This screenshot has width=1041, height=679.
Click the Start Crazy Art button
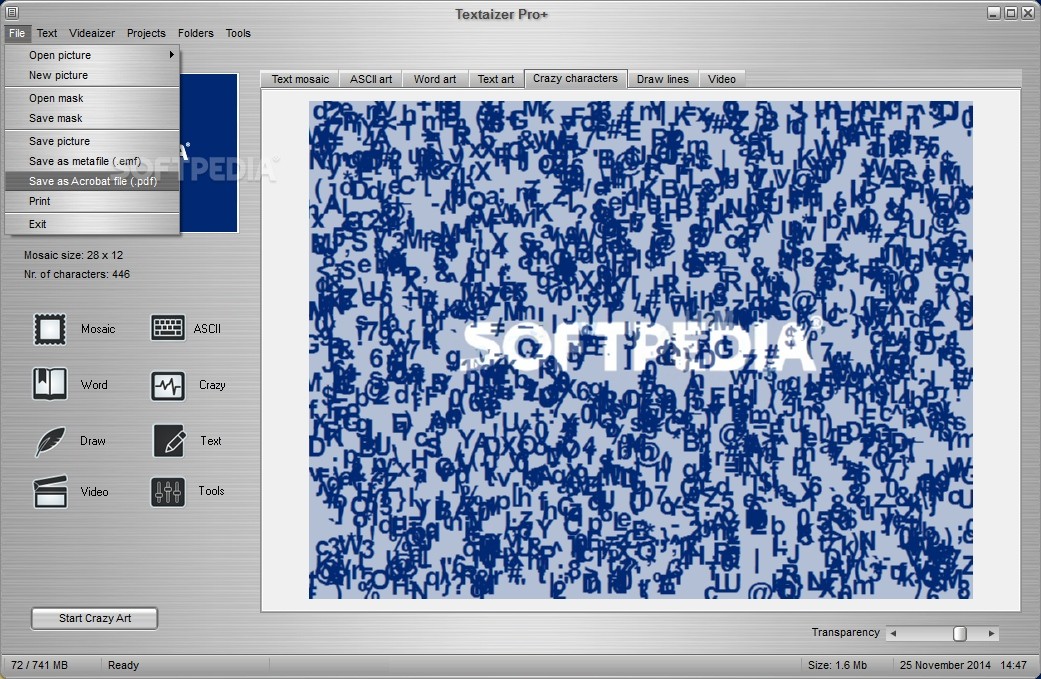94,619
